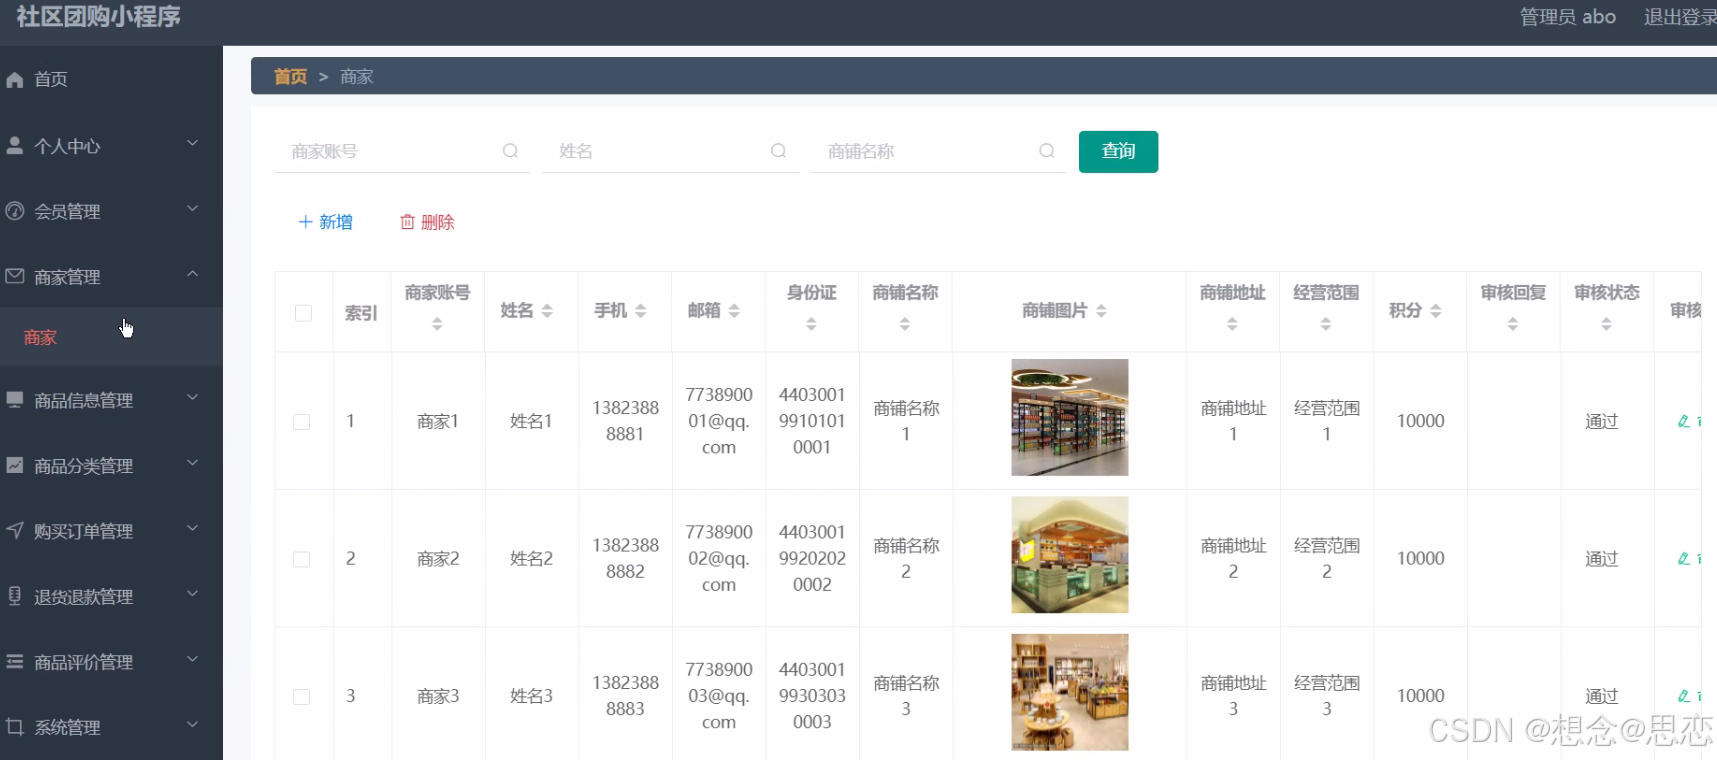The height and width of the screenshot is (760, 1717).
Task: Check the row checkbox for 商家2
Action: [x=301, y=559]
